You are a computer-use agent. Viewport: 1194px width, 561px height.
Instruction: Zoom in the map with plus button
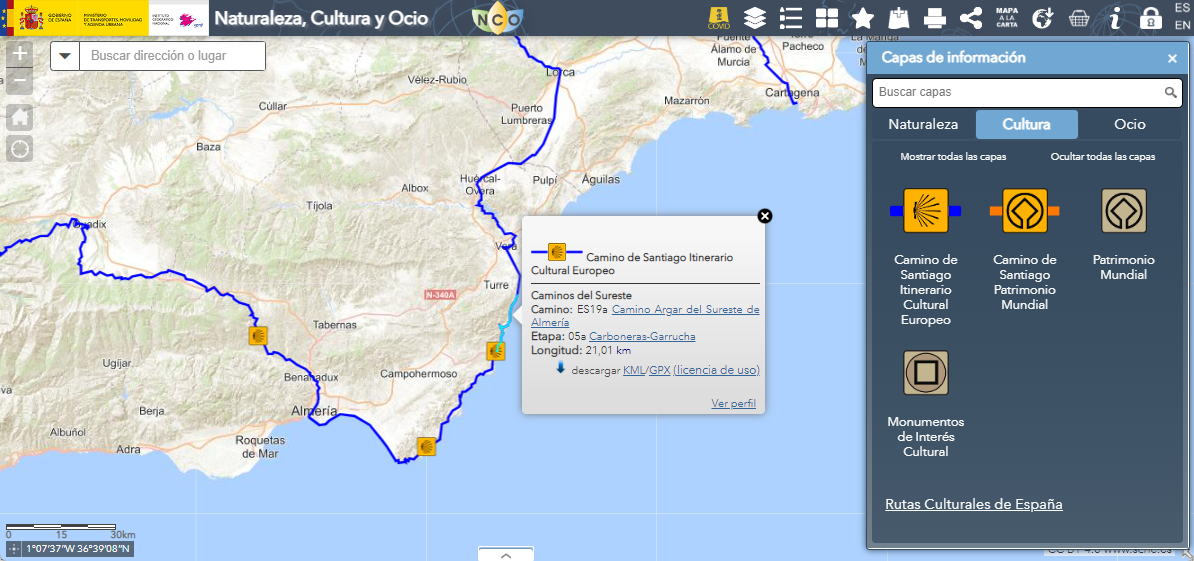point(20,54)
